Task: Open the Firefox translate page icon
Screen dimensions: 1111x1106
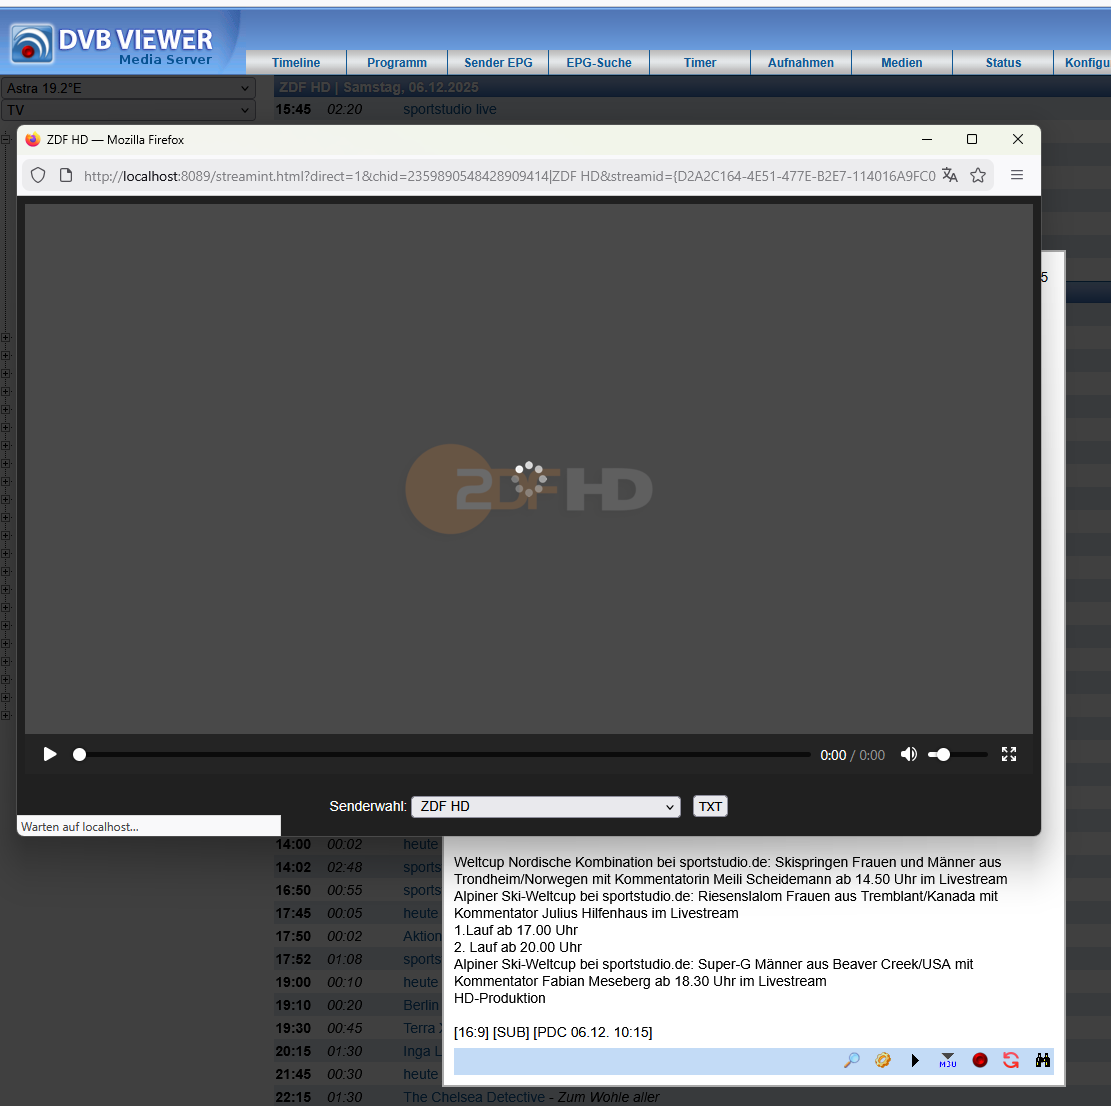Action: [x=950, y=175]
